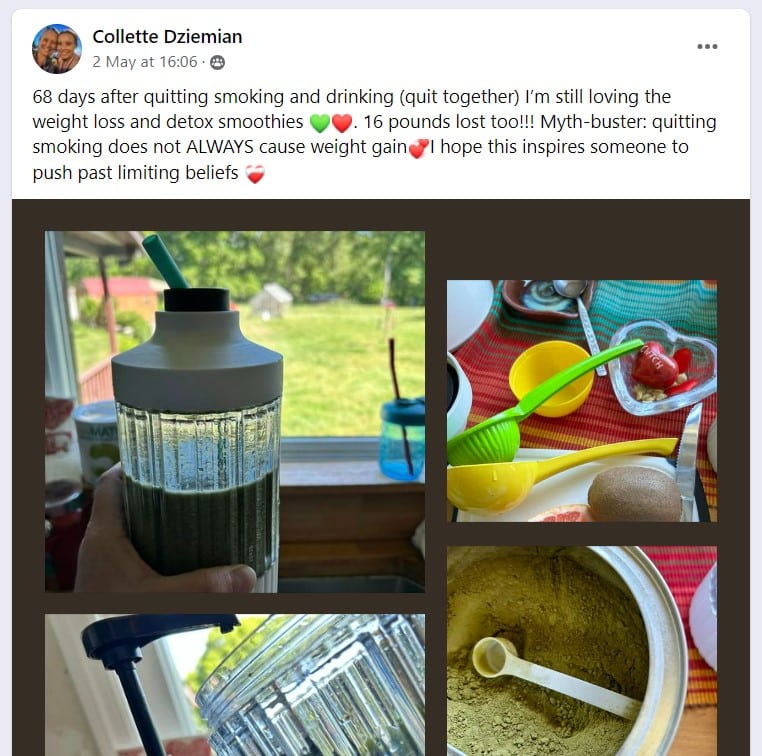Open the post options three-dot menu
The image size is (762, 756).
(x=707, y=47)
